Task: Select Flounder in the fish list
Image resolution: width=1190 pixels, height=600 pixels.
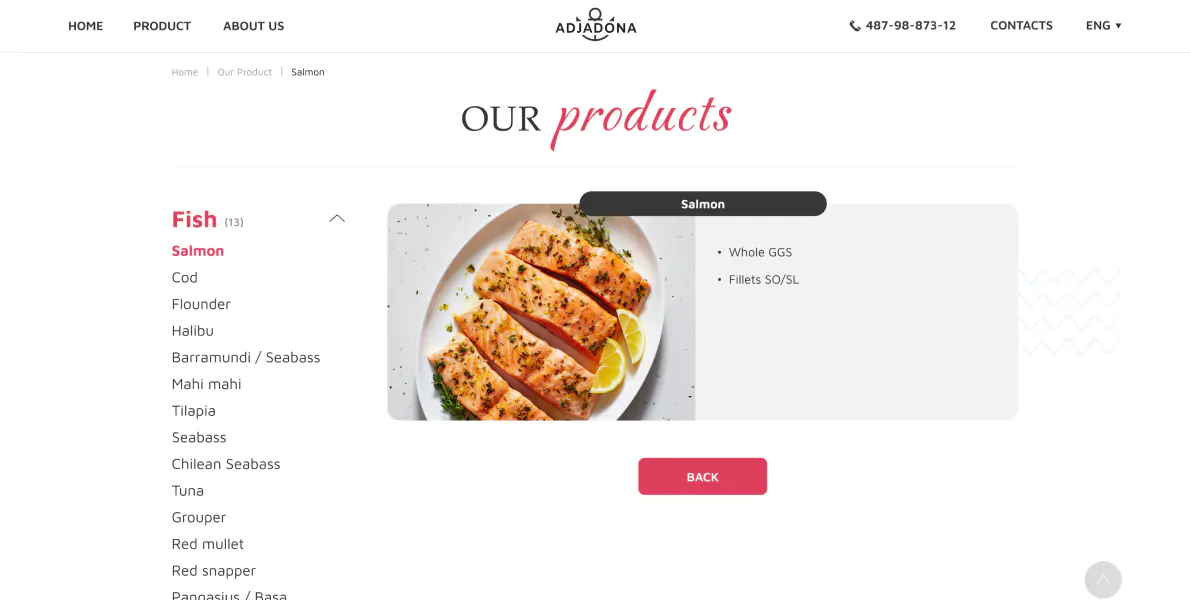Action: (200, 304)
